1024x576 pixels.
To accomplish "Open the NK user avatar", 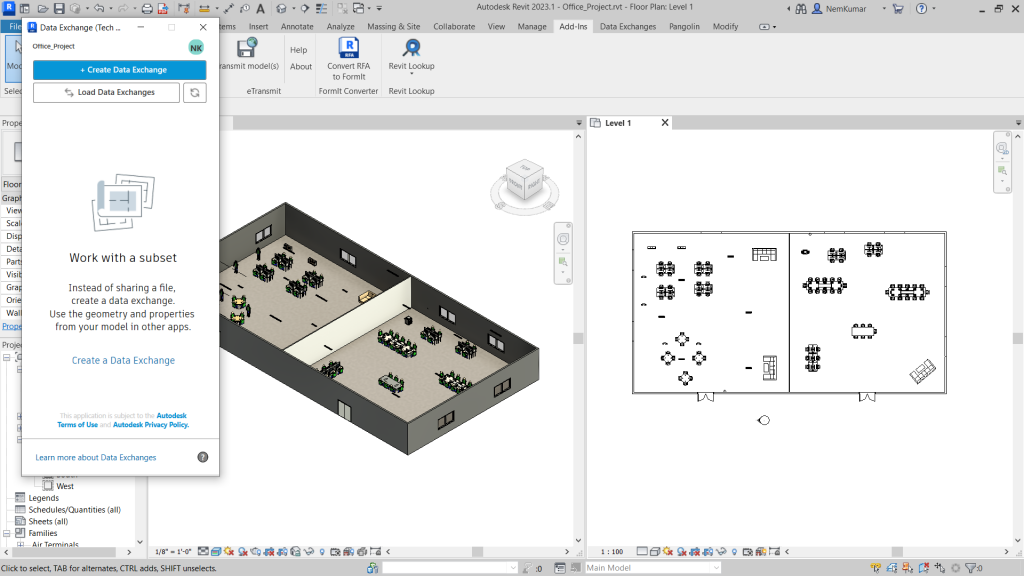I will pyautogui.click(x=196, y=47).
